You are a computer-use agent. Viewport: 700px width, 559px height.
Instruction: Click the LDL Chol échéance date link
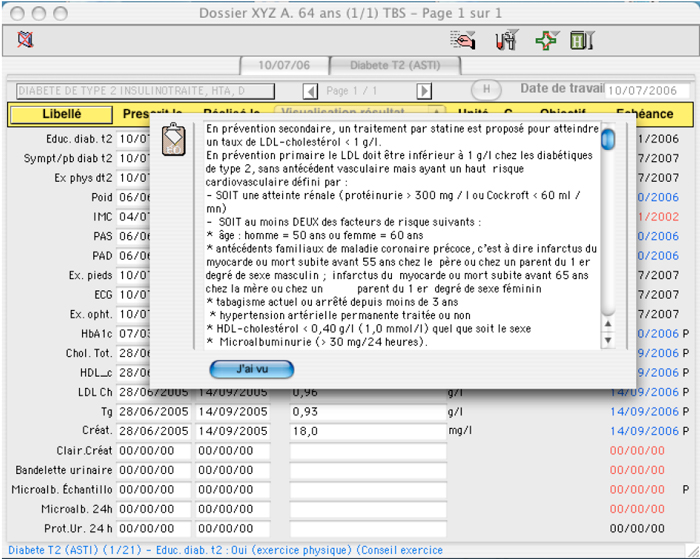tap(643, 392)
